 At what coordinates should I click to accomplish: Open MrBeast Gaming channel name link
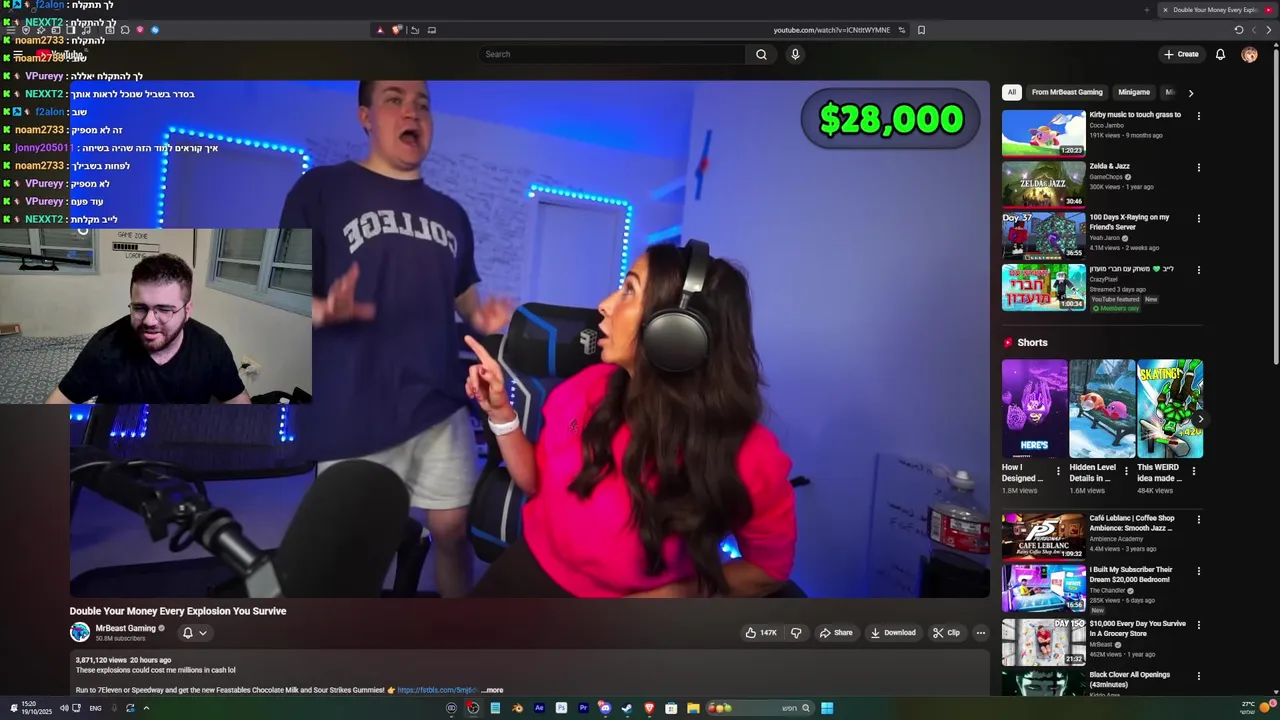[x=126, y=628]
